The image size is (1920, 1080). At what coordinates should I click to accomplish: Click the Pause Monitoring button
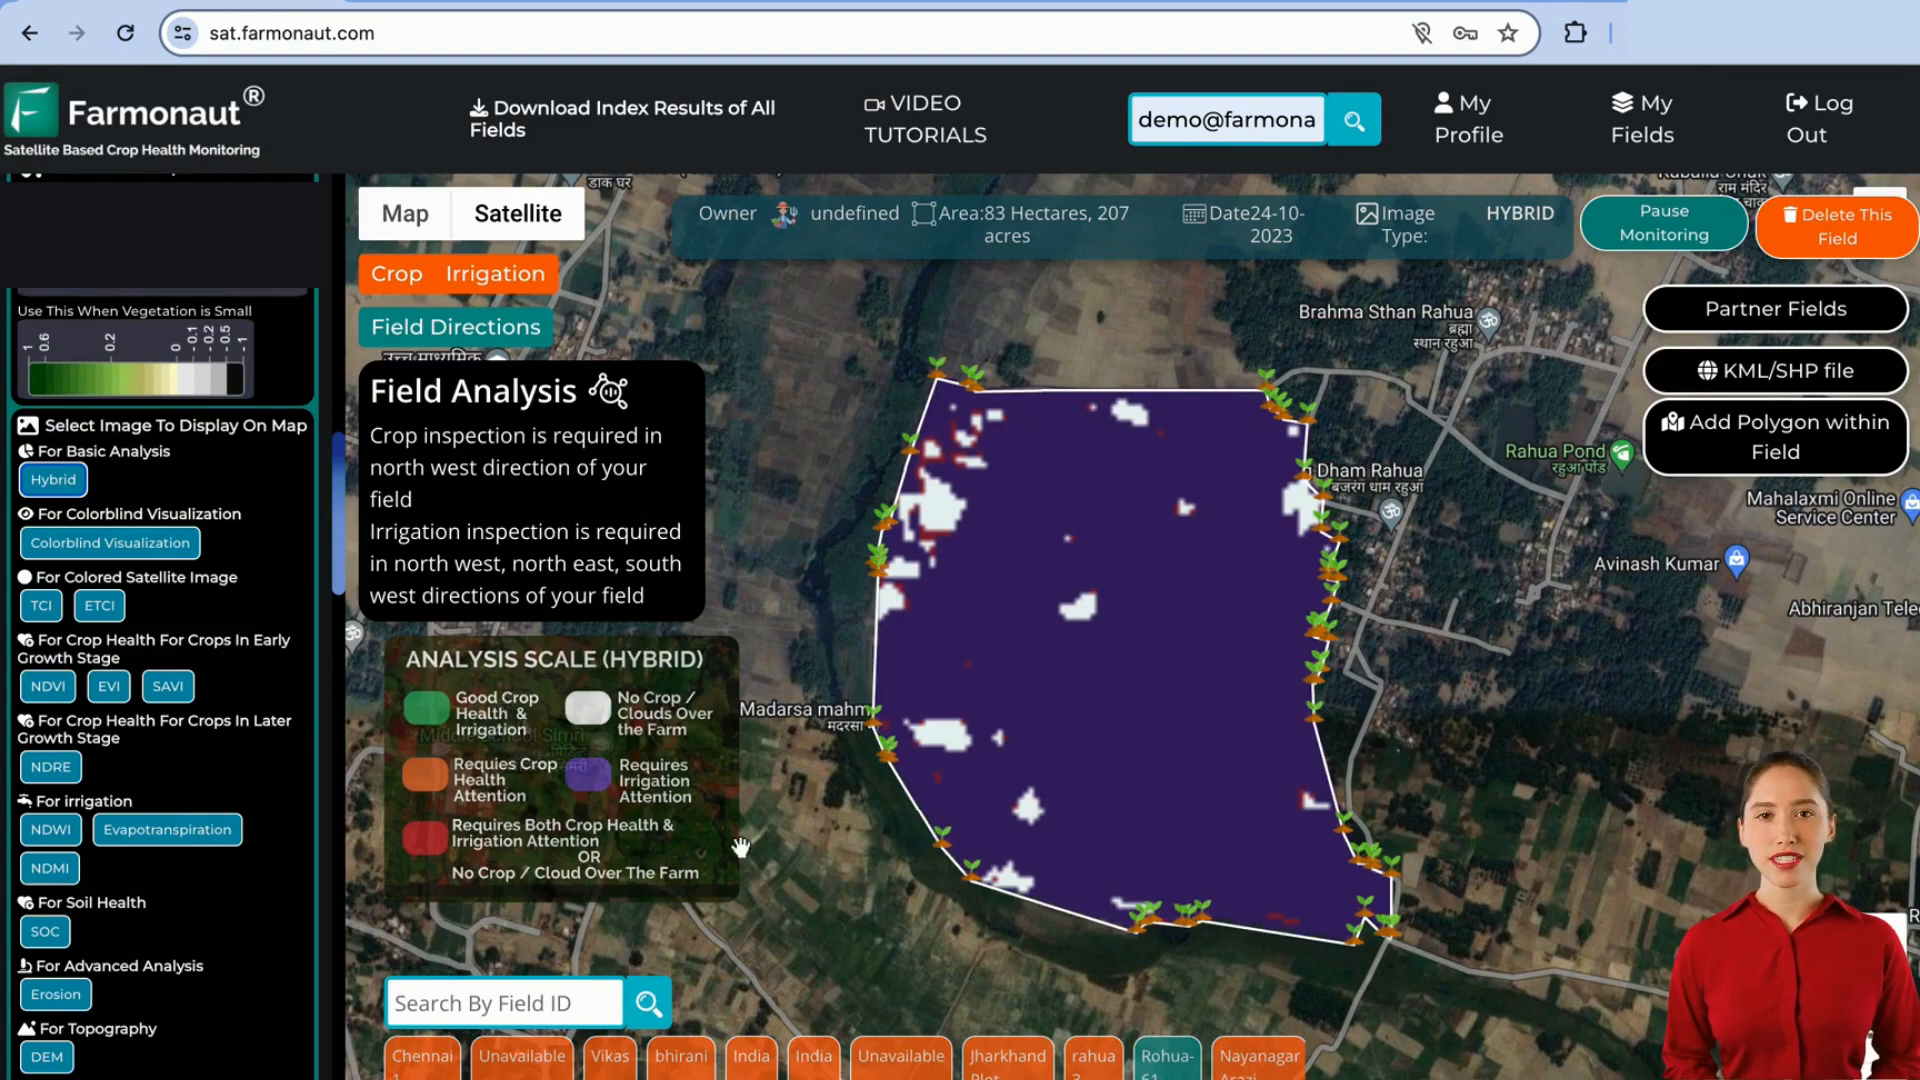[x=1665, y=223]
